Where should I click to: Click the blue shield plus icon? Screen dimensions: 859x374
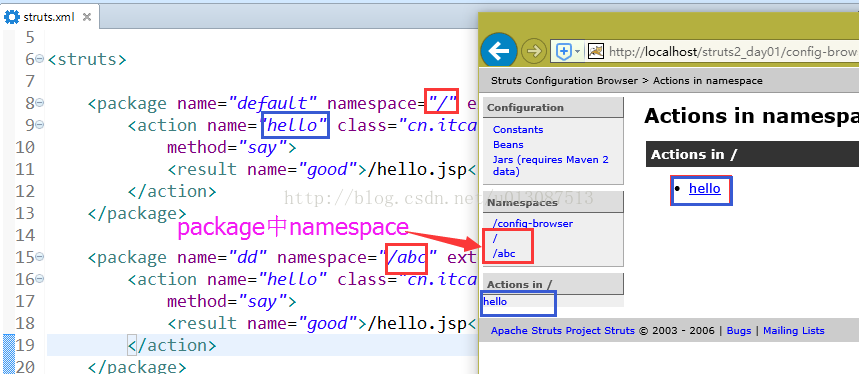(x=564, y=51)
